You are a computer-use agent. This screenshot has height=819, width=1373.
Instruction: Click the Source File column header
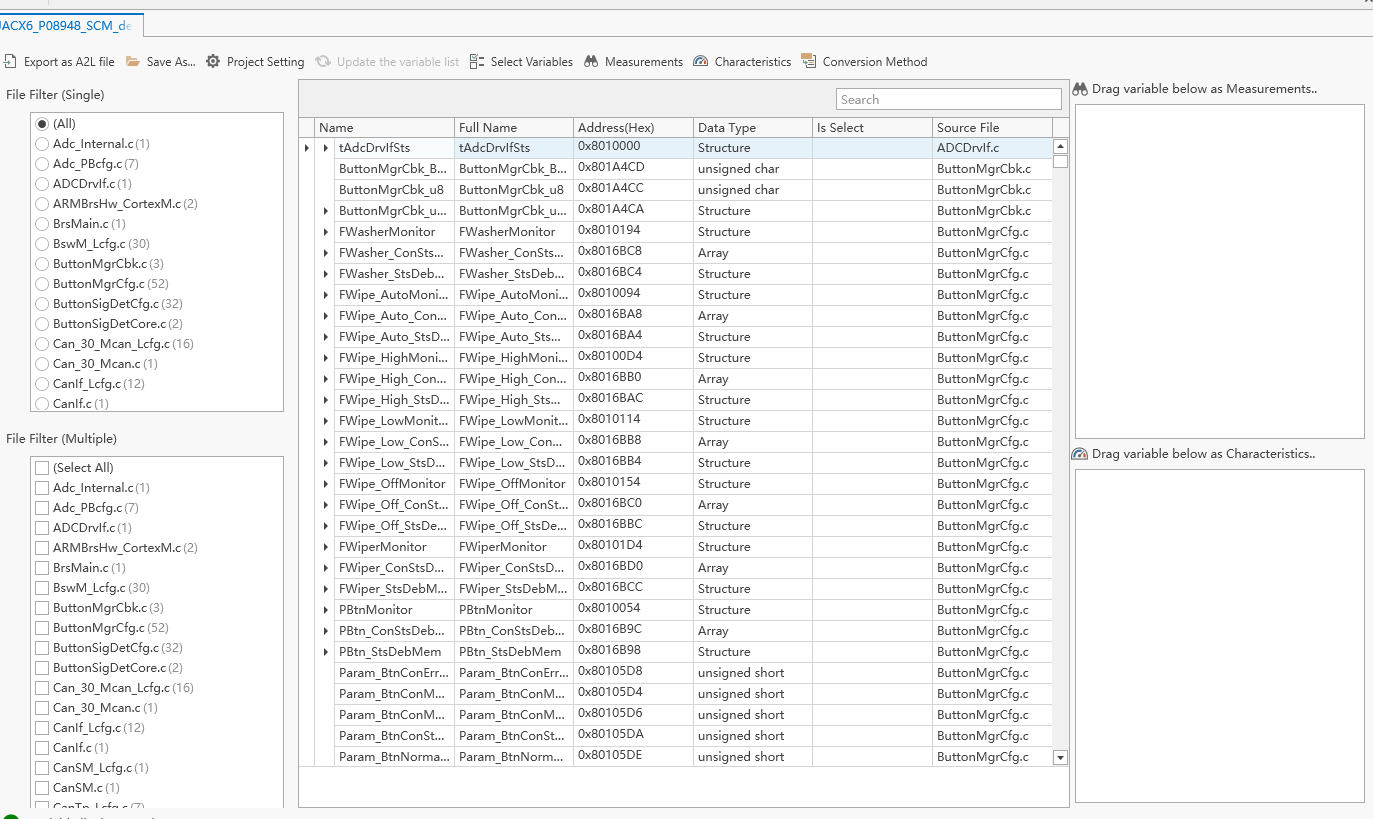pyautogui.click(x=991, y=128)
